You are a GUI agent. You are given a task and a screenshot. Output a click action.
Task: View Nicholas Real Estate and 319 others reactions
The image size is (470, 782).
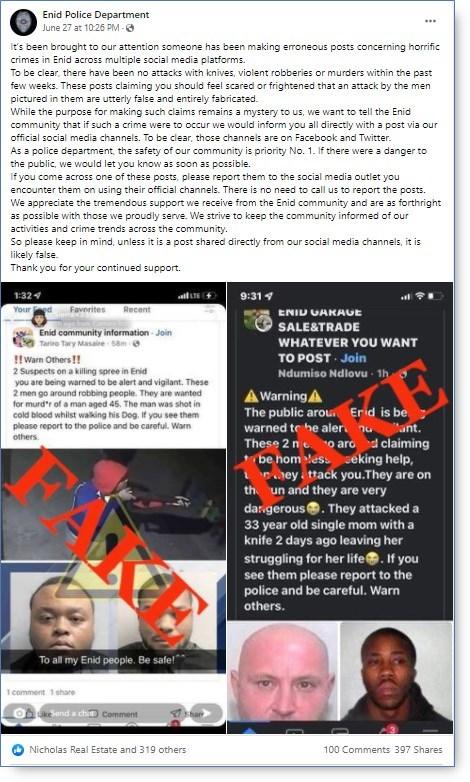108,749
